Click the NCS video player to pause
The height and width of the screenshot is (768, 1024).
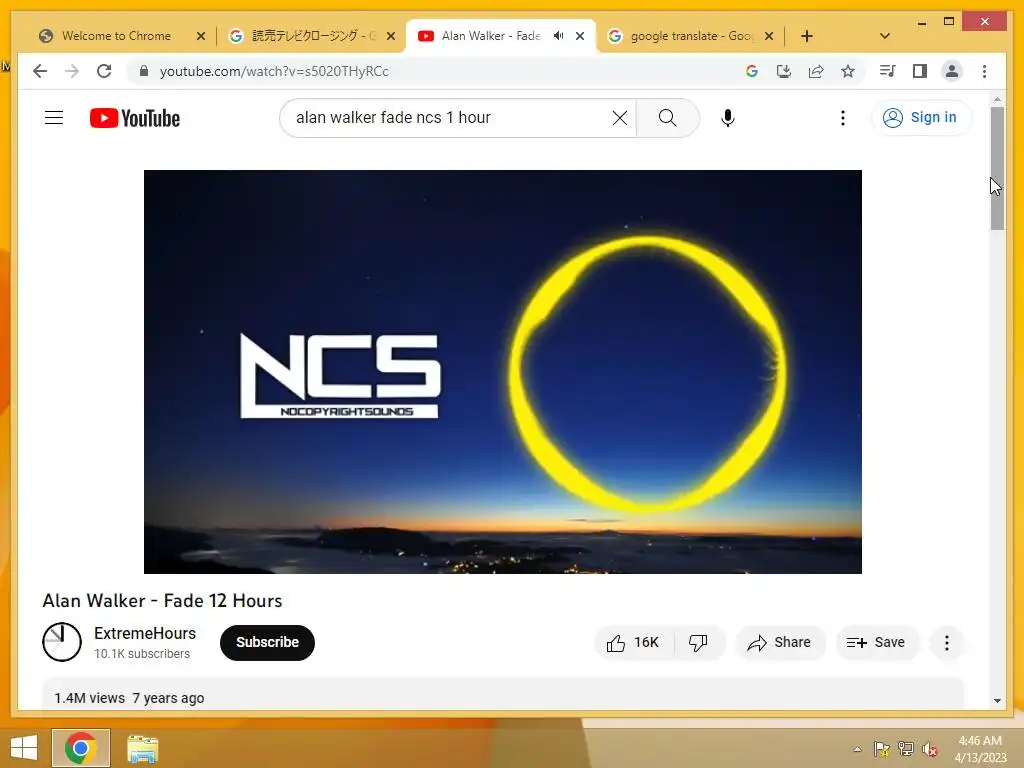pos(502,372)
